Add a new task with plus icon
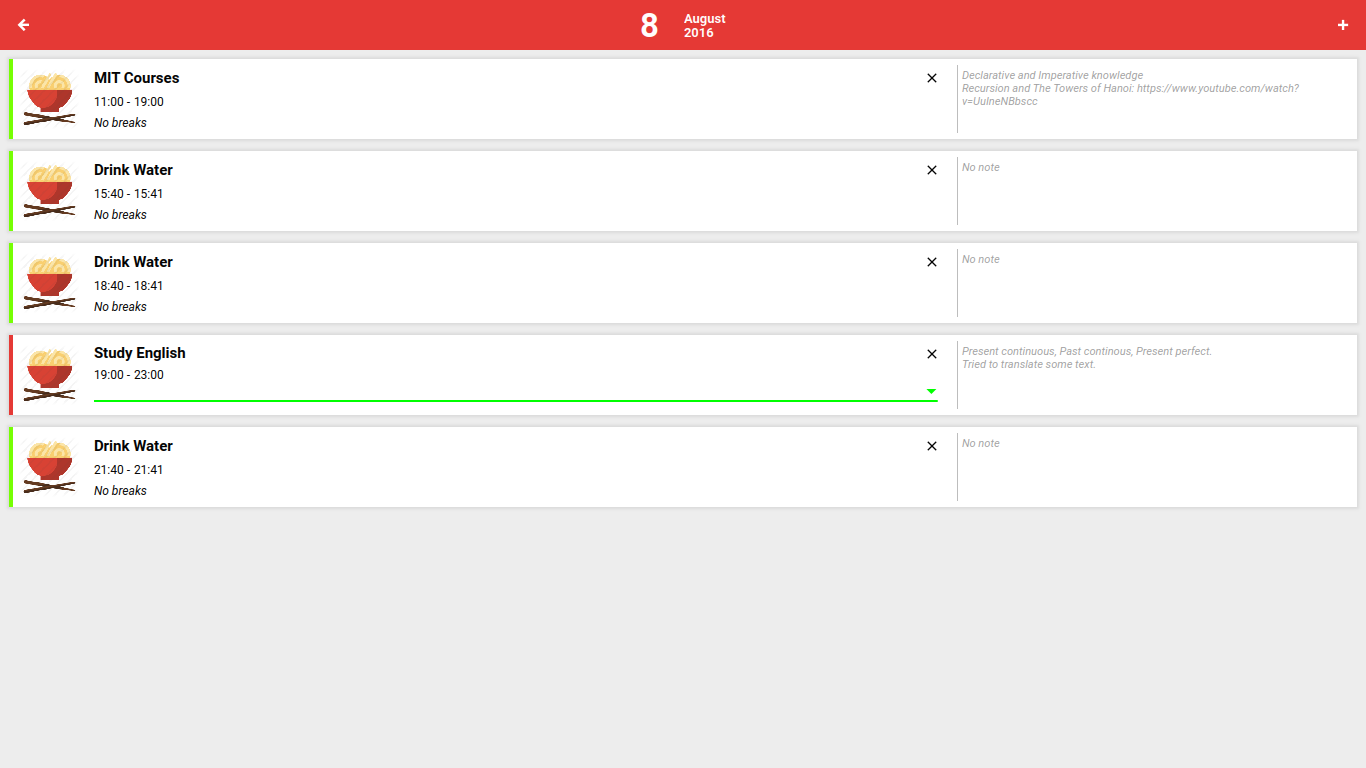 [1343, 25]
